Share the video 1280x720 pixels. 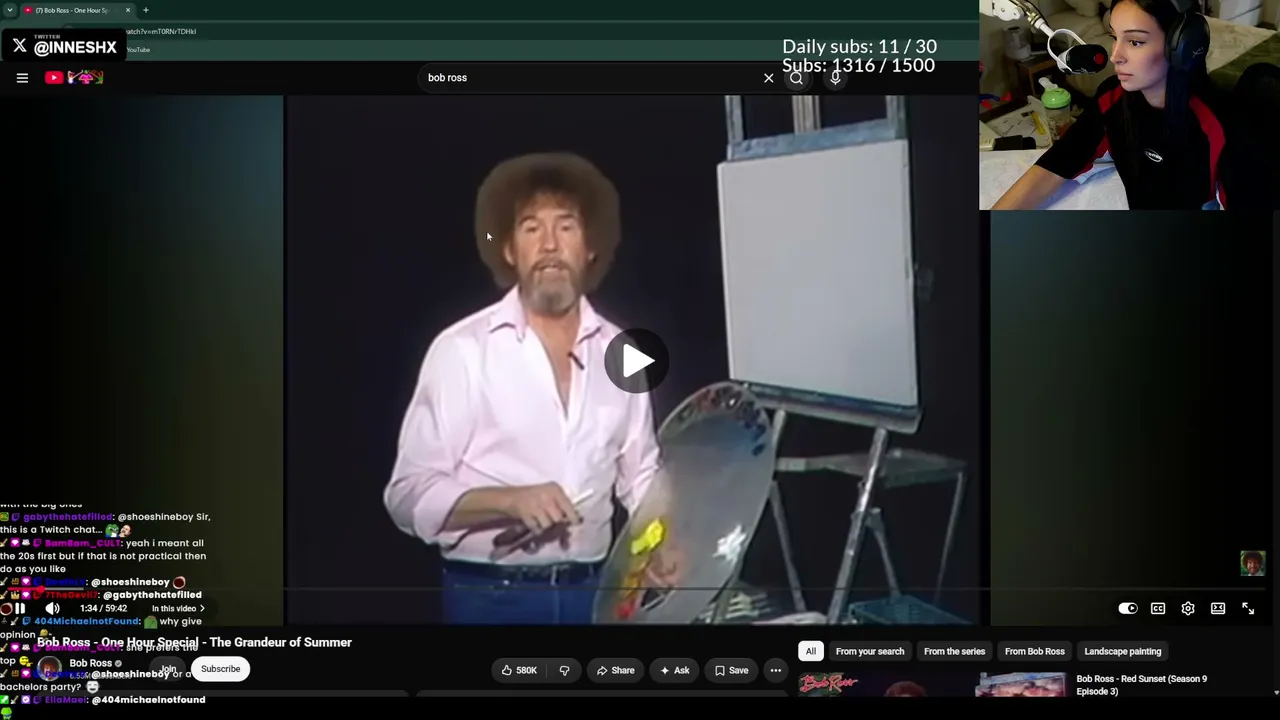click(615, 670)
